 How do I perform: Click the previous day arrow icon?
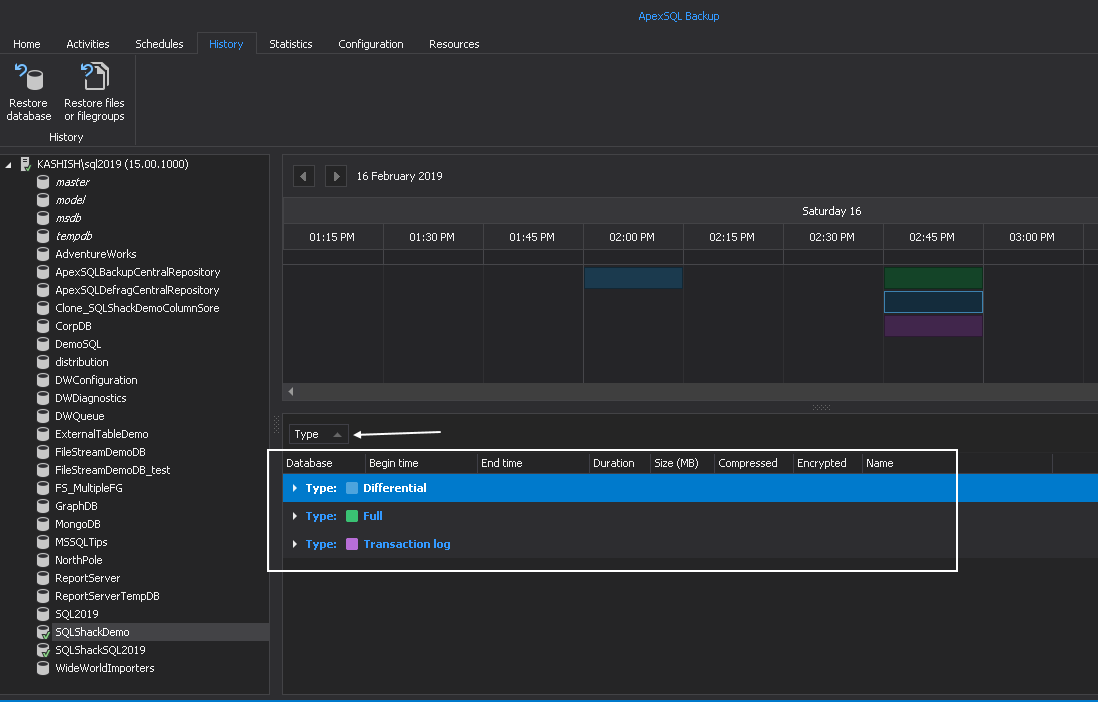click(x=303, y=175)
